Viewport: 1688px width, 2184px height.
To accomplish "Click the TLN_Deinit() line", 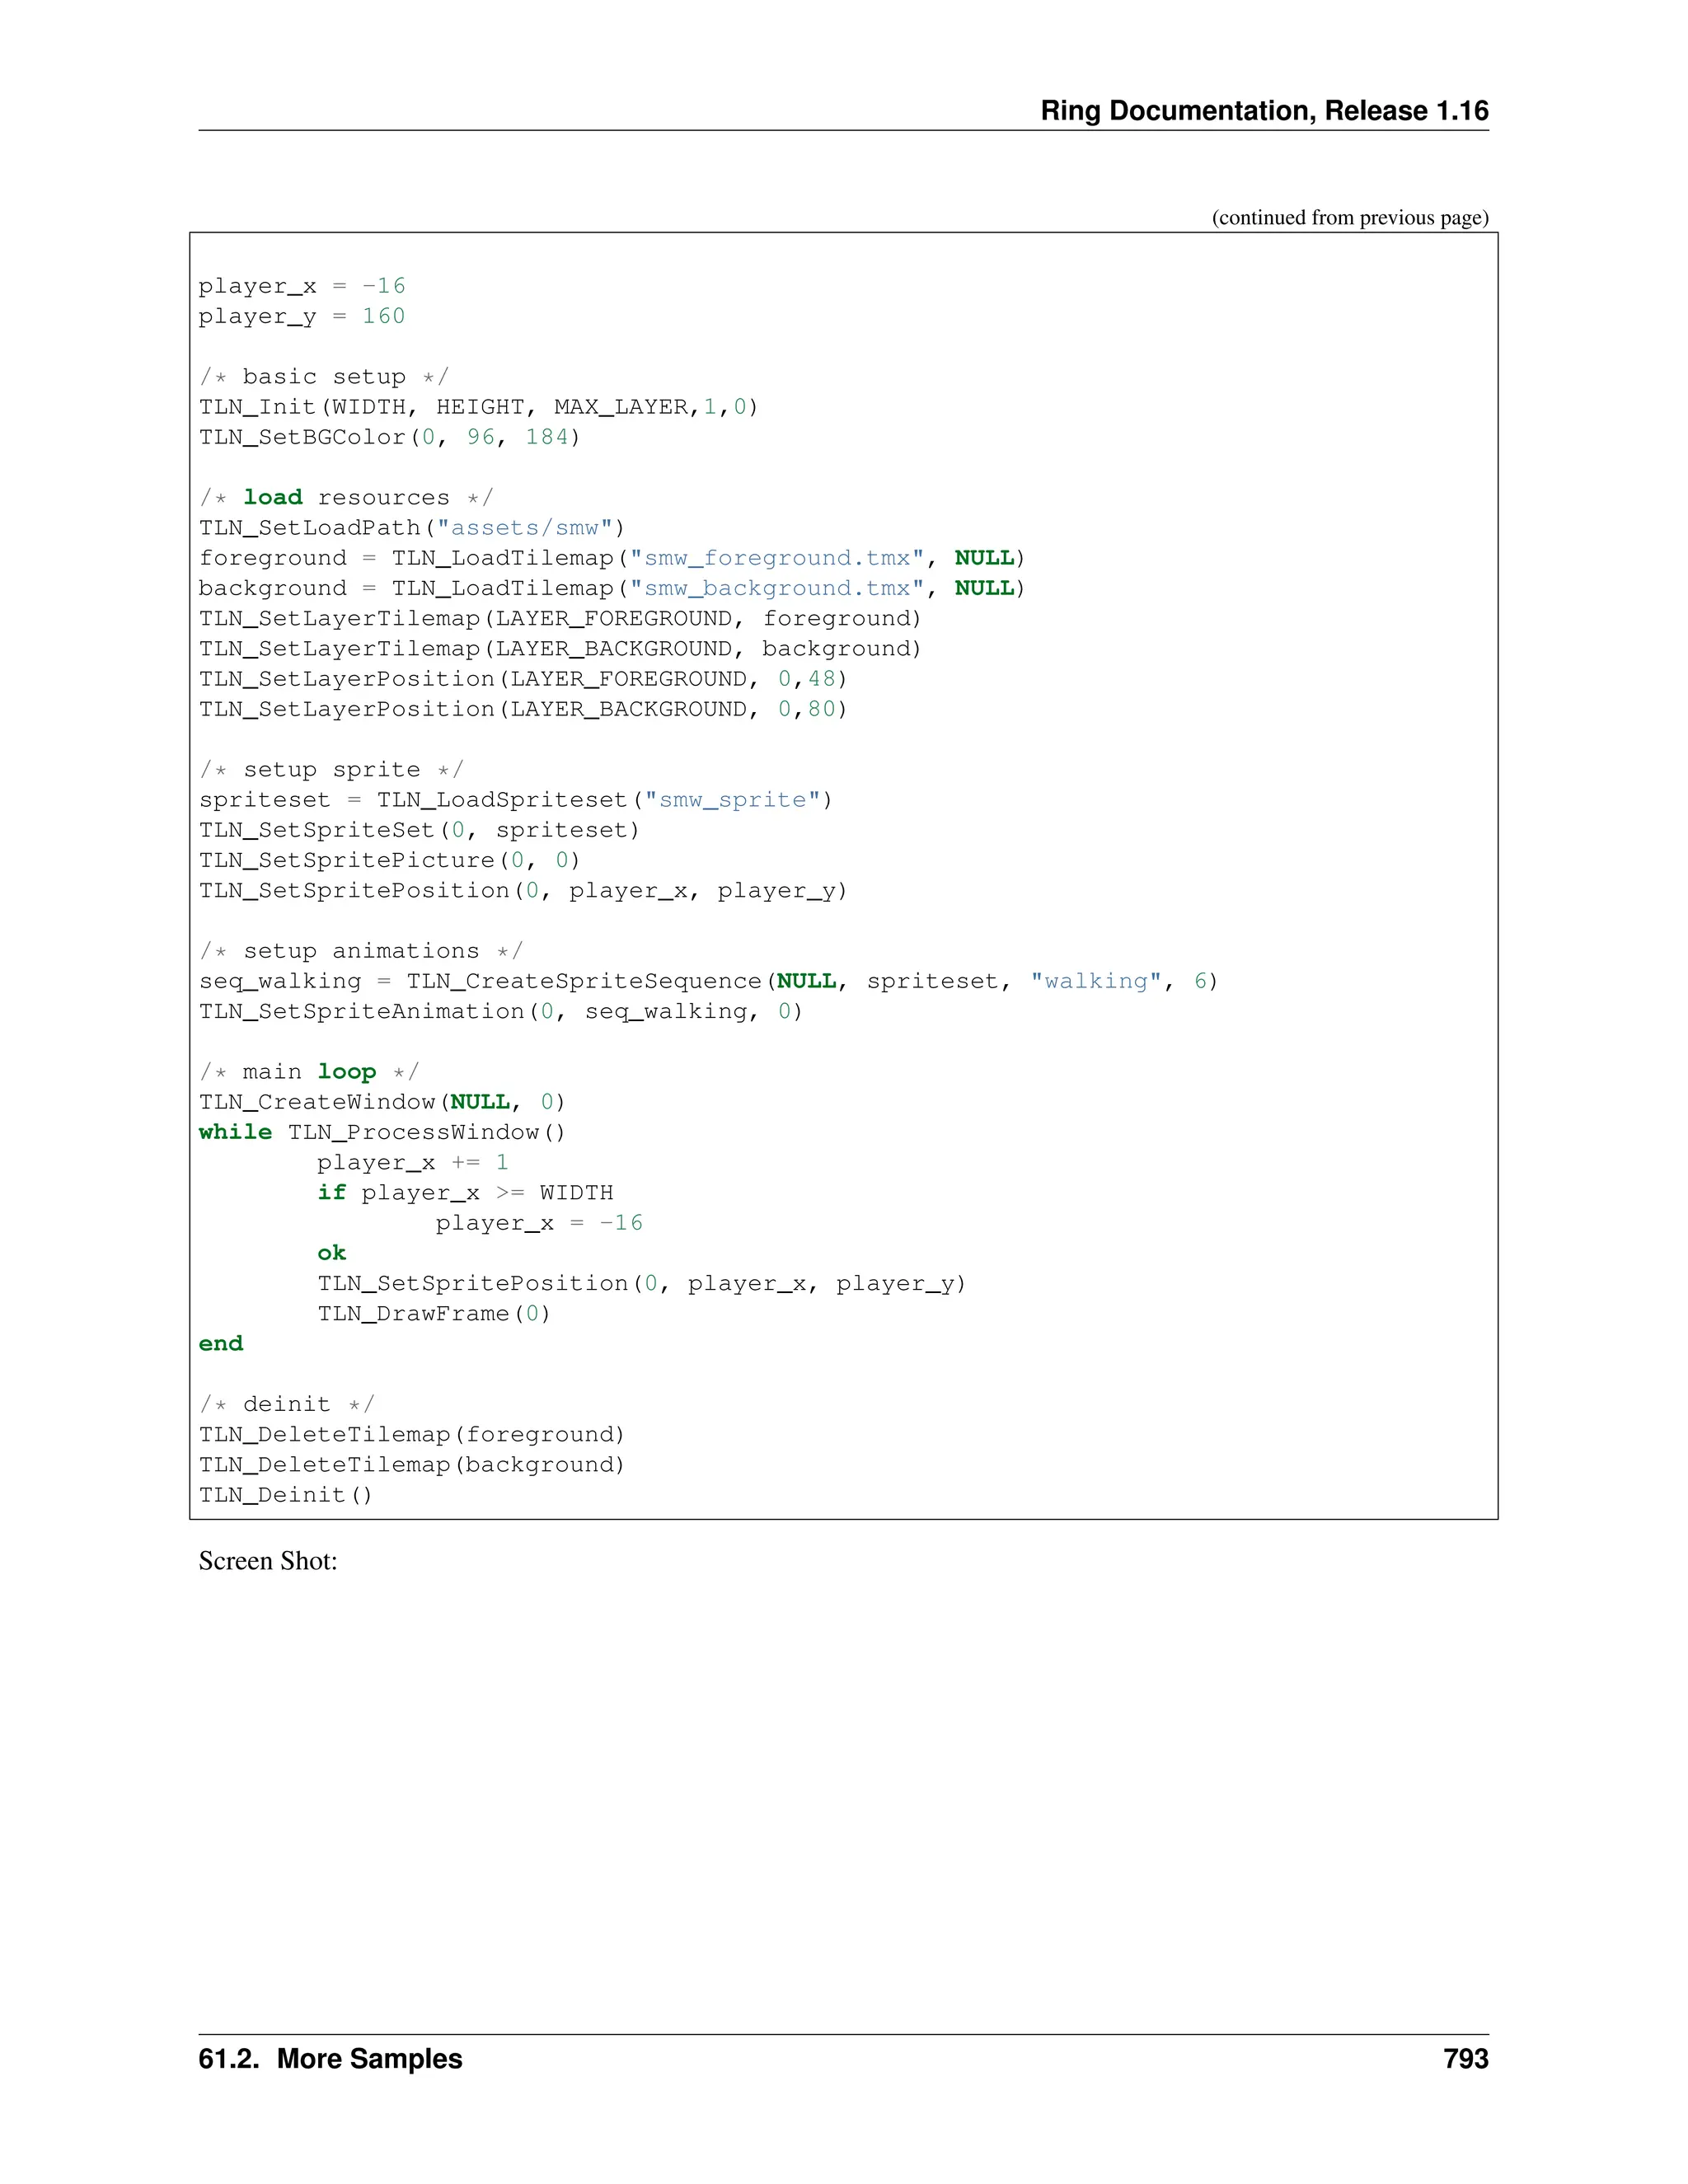I will click(x=285, y=1495).
